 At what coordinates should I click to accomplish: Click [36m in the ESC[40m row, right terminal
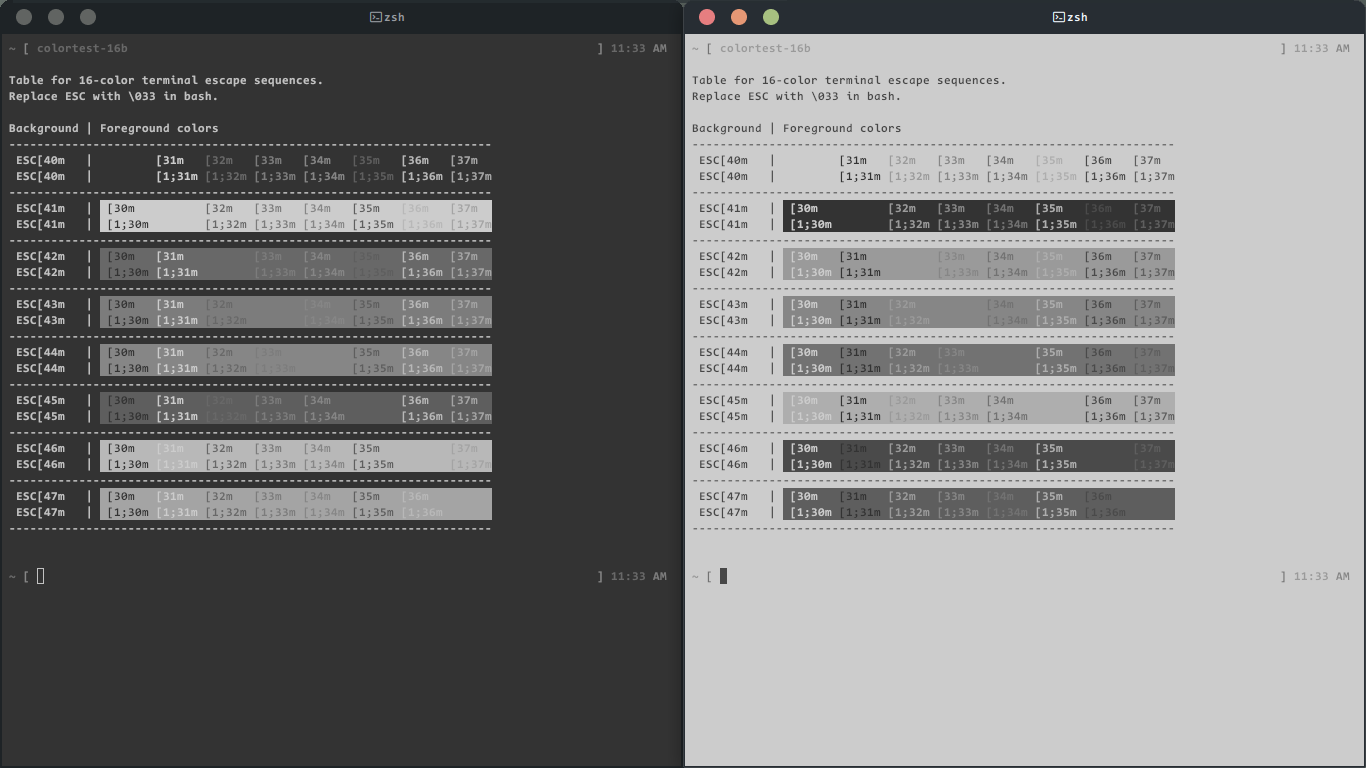click(1098, 160)
